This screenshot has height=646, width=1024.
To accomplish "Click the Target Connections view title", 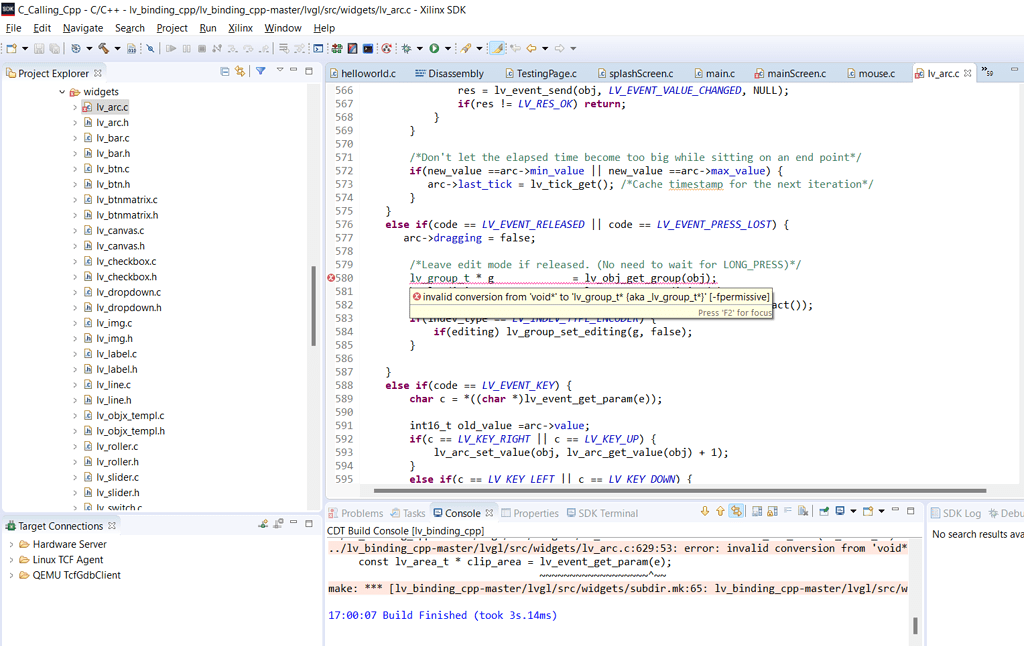I will pyautogui.click(x=61, y=526).
